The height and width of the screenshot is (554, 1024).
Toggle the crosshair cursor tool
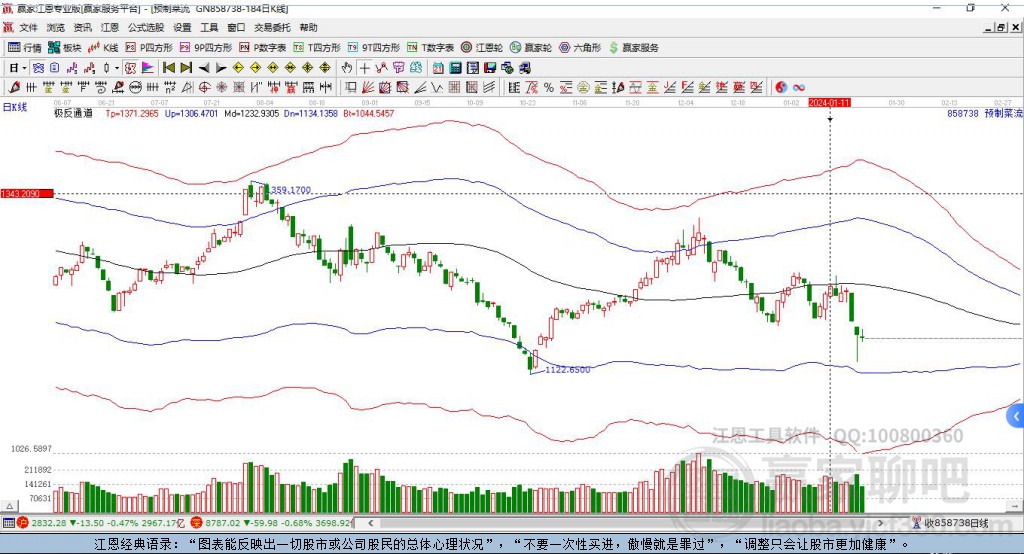coord(364,68)
